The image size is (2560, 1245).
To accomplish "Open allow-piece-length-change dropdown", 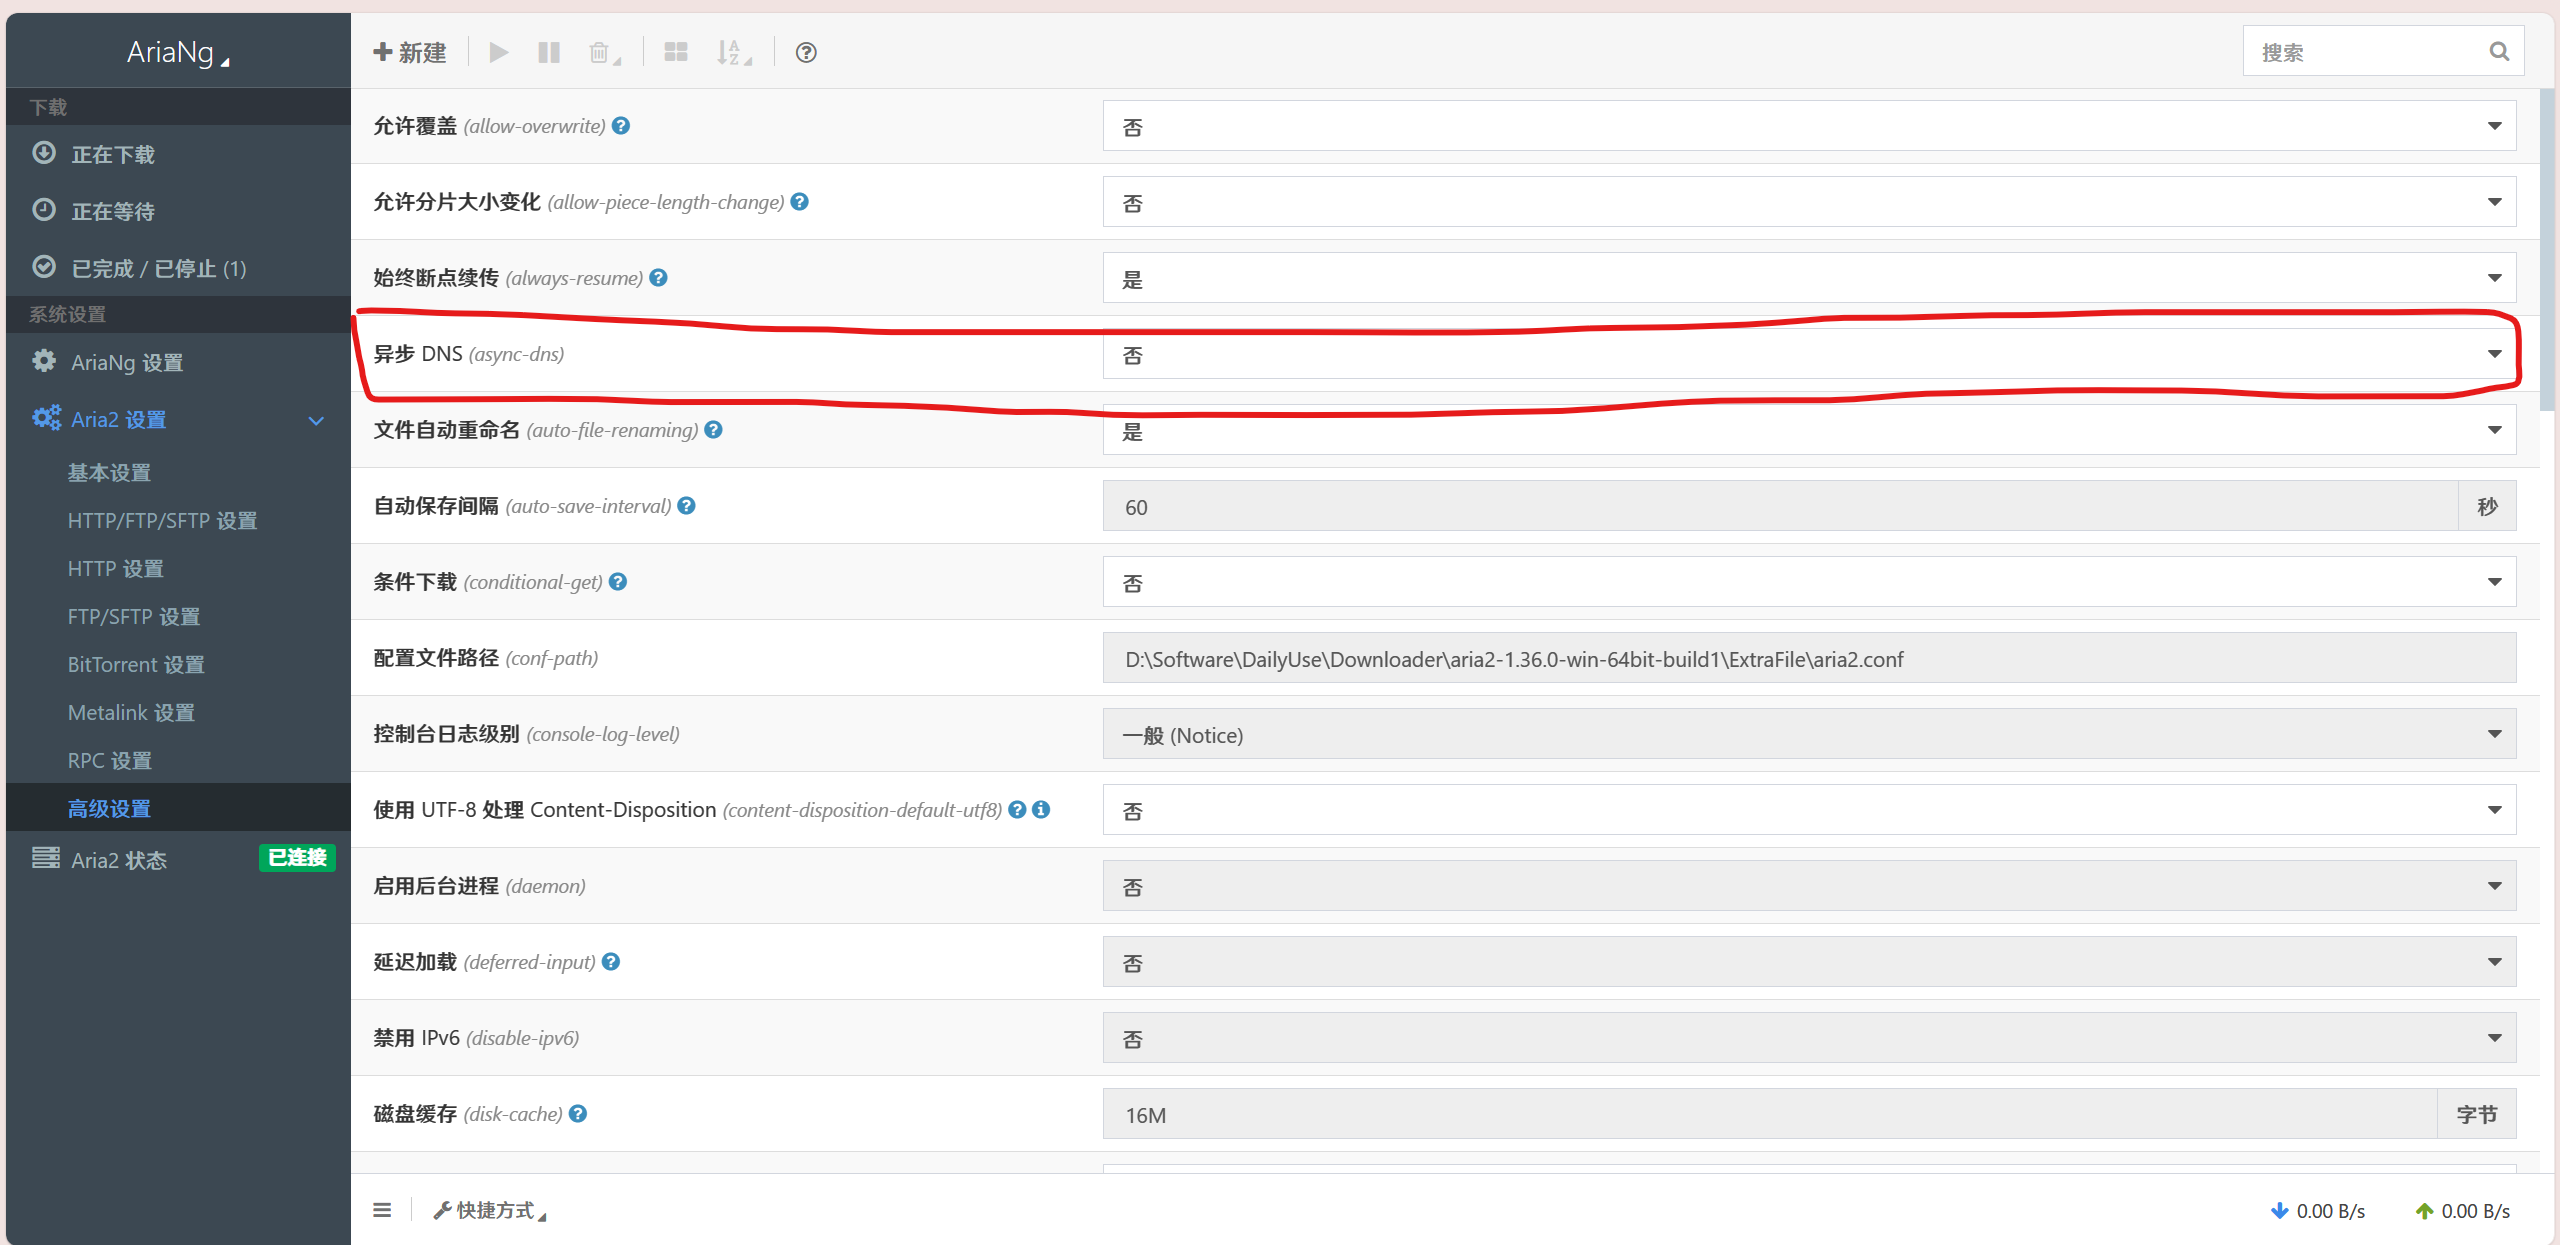I will (x=1809, y=202).
